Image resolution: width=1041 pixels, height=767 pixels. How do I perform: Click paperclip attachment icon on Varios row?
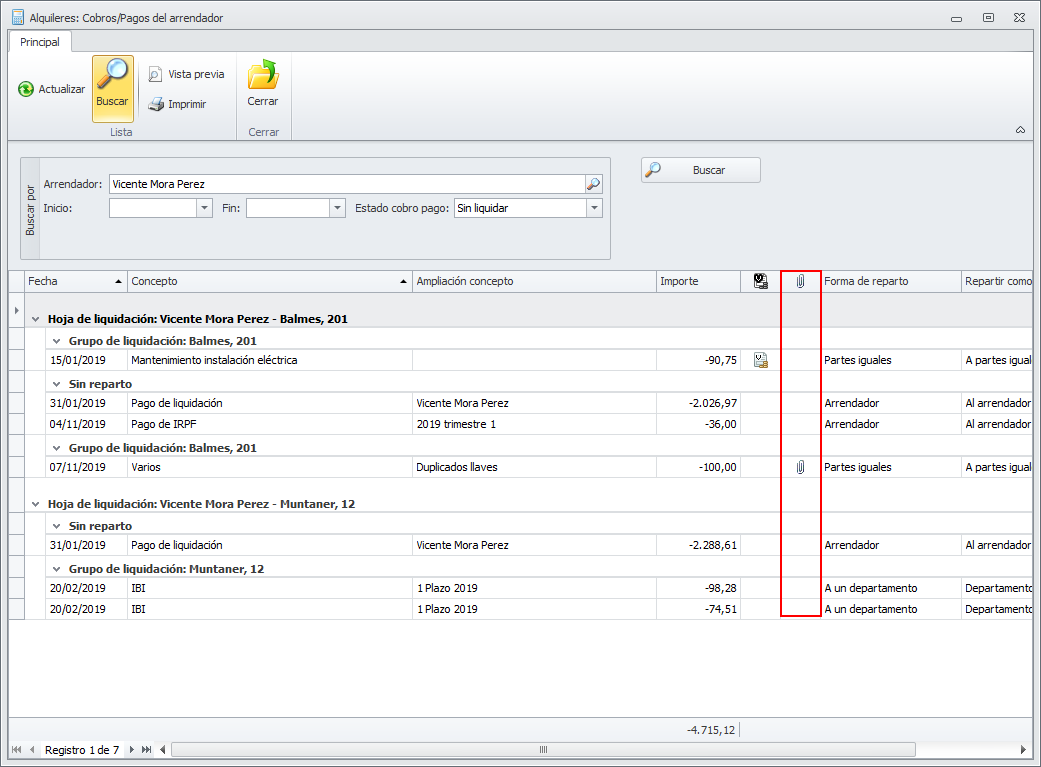(x=800, y=467)
